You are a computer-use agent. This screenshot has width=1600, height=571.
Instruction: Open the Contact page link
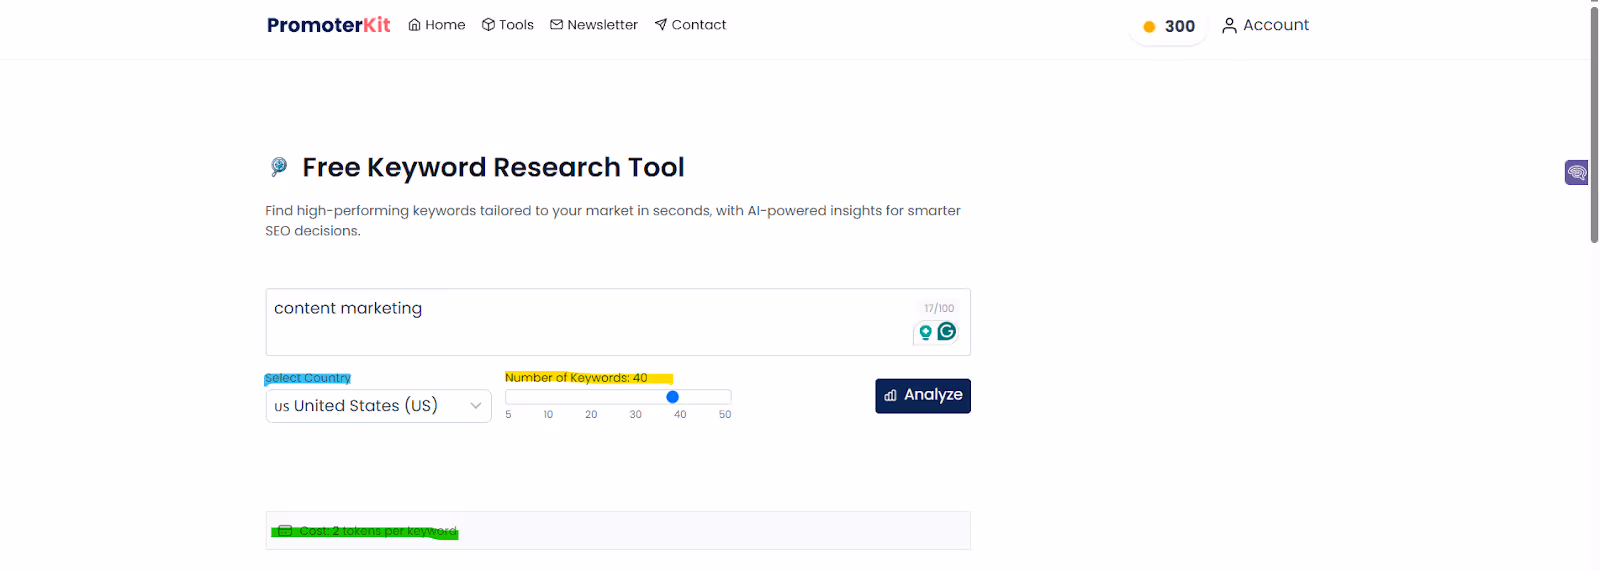690,25
